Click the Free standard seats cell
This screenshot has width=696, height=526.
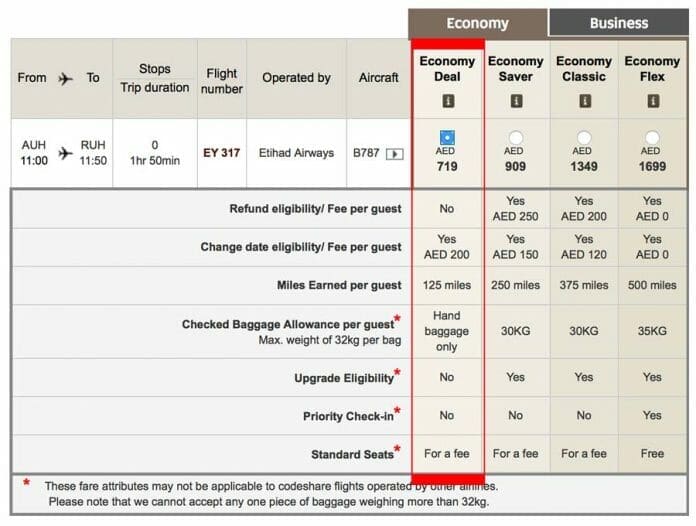click(x=652, y=454)
